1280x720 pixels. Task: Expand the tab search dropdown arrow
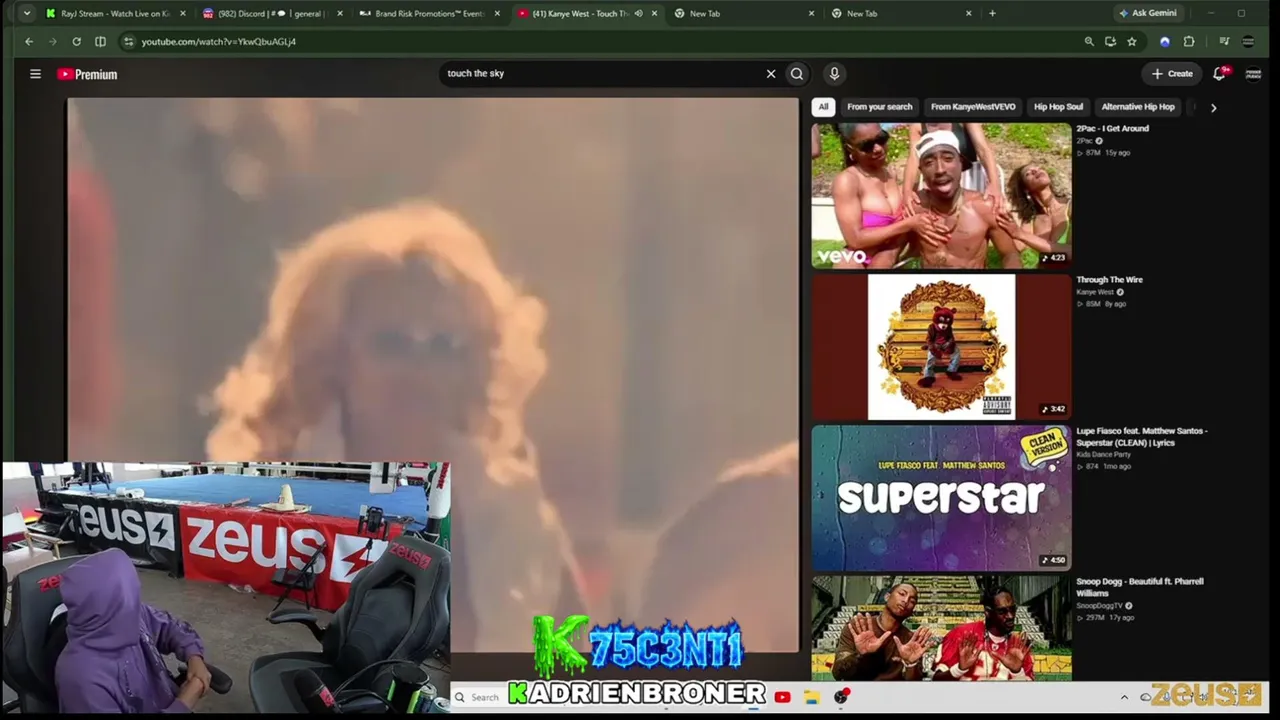(27, 14)
